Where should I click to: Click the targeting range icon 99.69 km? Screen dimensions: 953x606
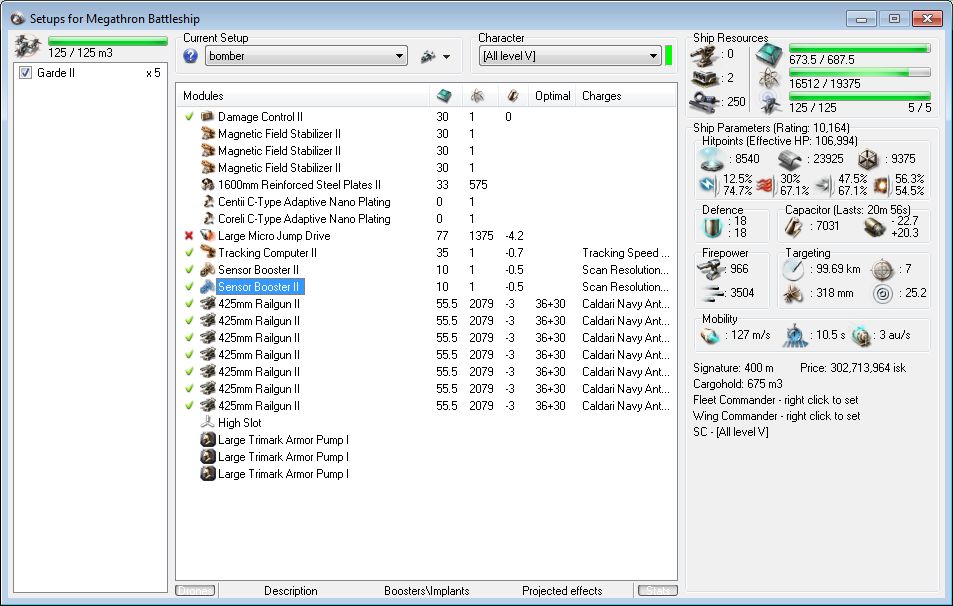793,269
